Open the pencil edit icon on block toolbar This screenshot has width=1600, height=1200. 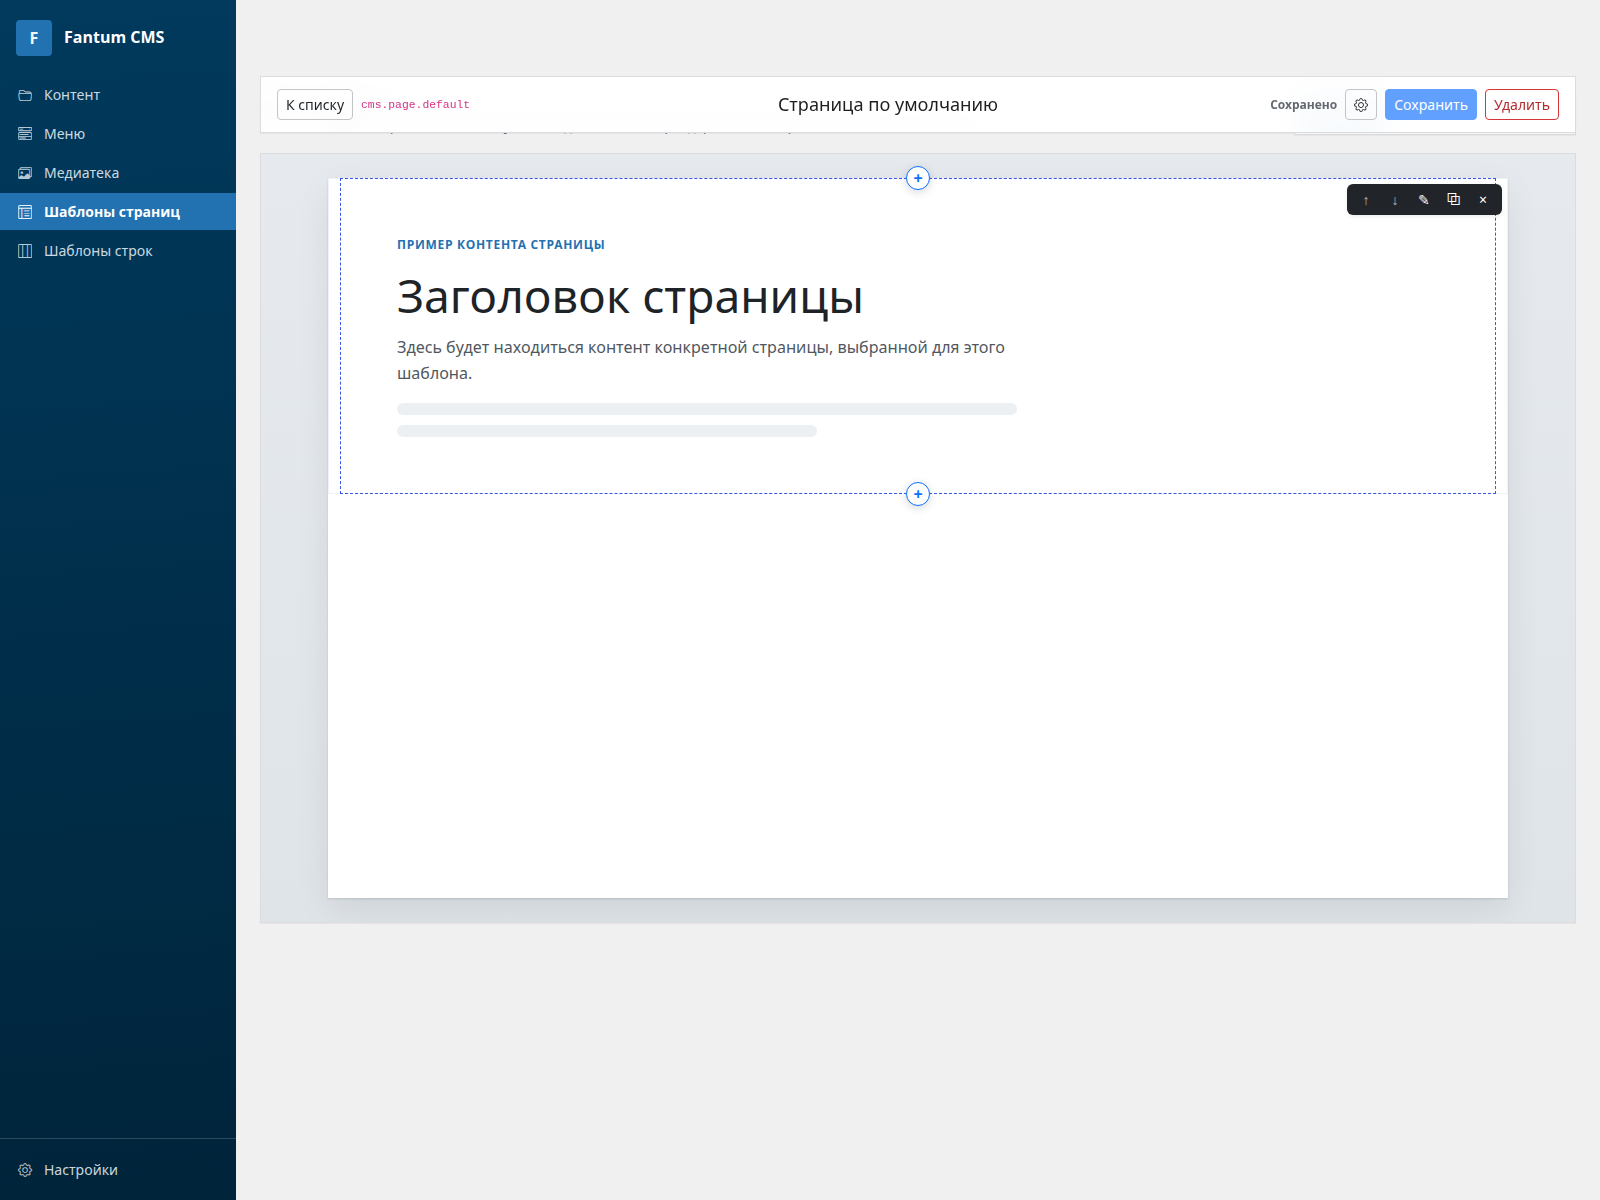pos(1424,200)
